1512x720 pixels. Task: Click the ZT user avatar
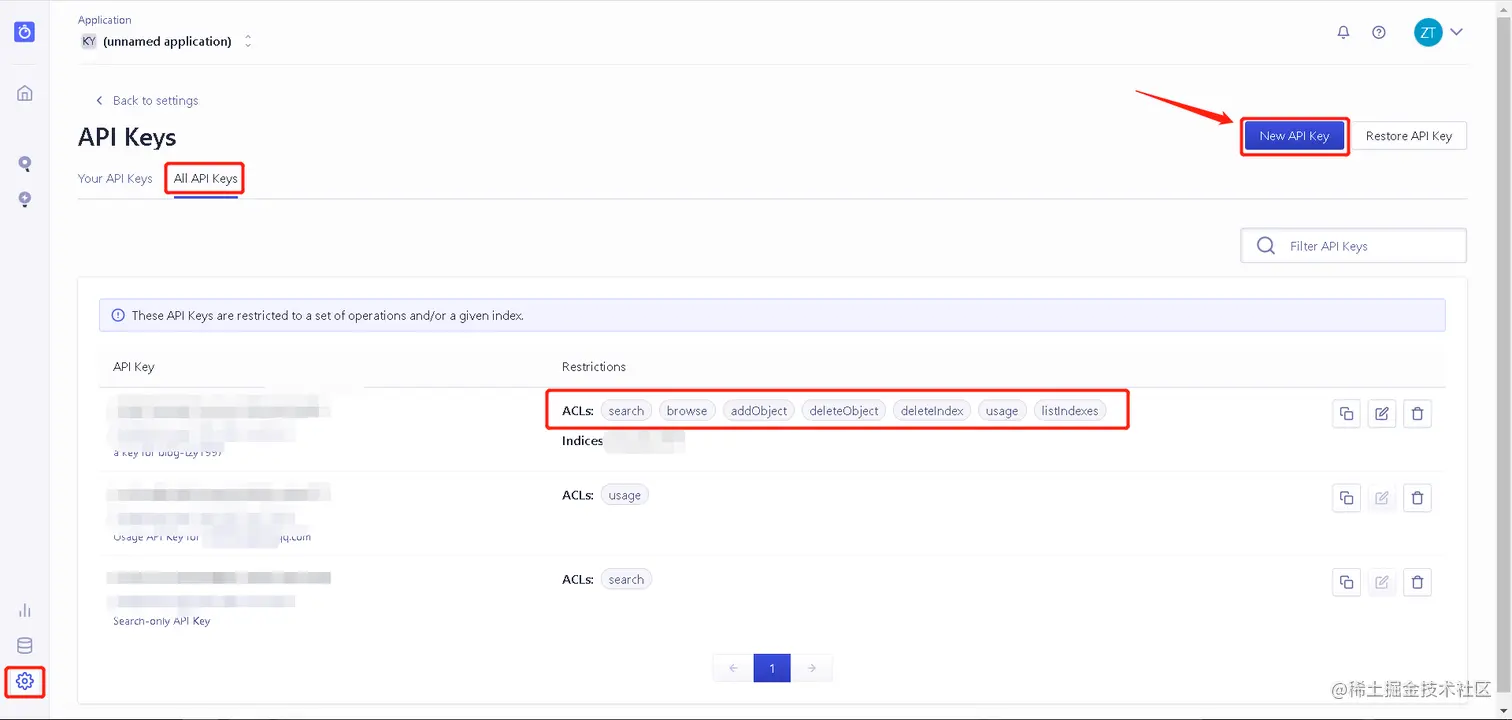(1428, 32)
